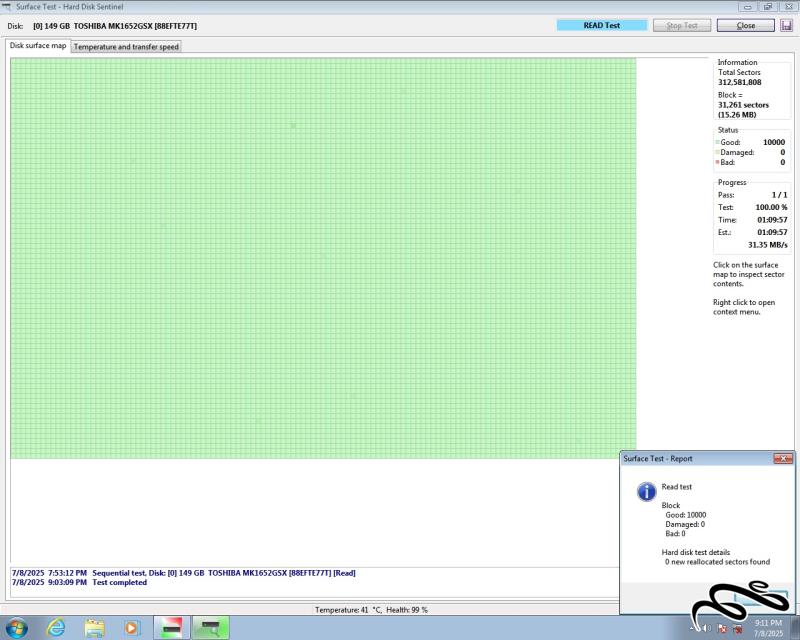Viewport: 800px width, 640px height.
Task: Restore down the Surface Test window
Action: pos(768,7)
